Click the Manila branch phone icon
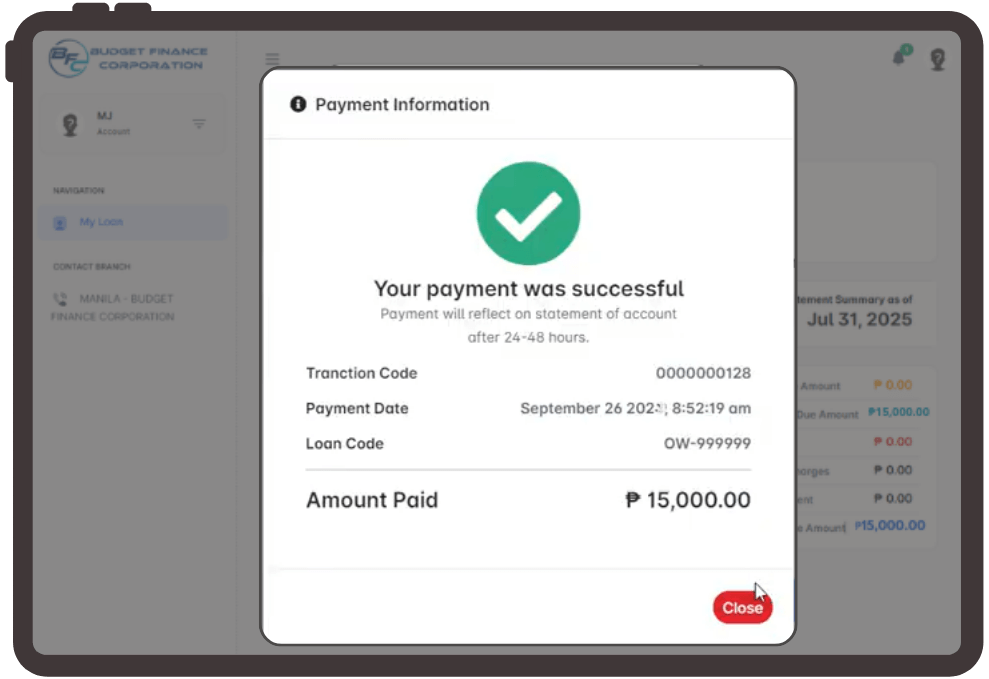The width and height of the screenshot is (989, 679). [60, 299]
